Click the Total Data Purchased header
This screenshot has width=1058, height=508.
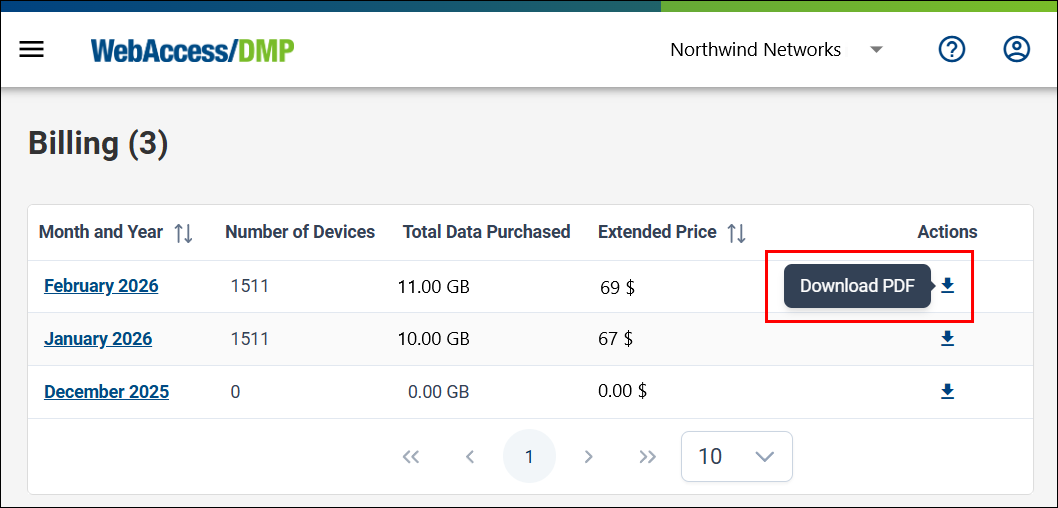486,232
